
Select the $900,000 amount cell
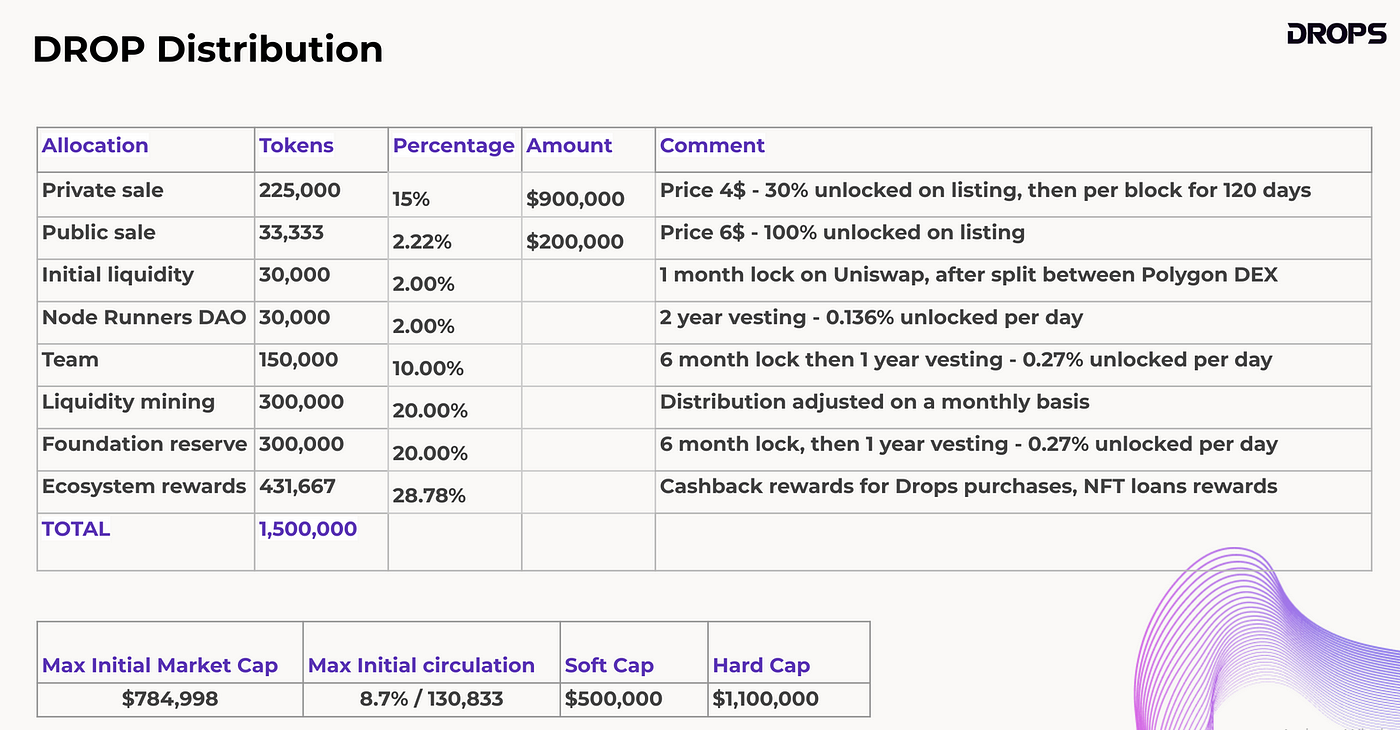coord(575,199)
